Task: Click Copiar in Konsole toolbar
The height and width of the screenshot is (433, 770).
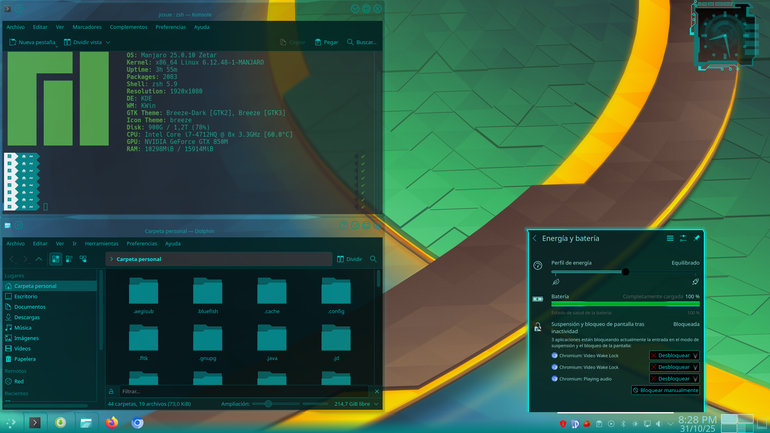Action: (x=293, y=42)
